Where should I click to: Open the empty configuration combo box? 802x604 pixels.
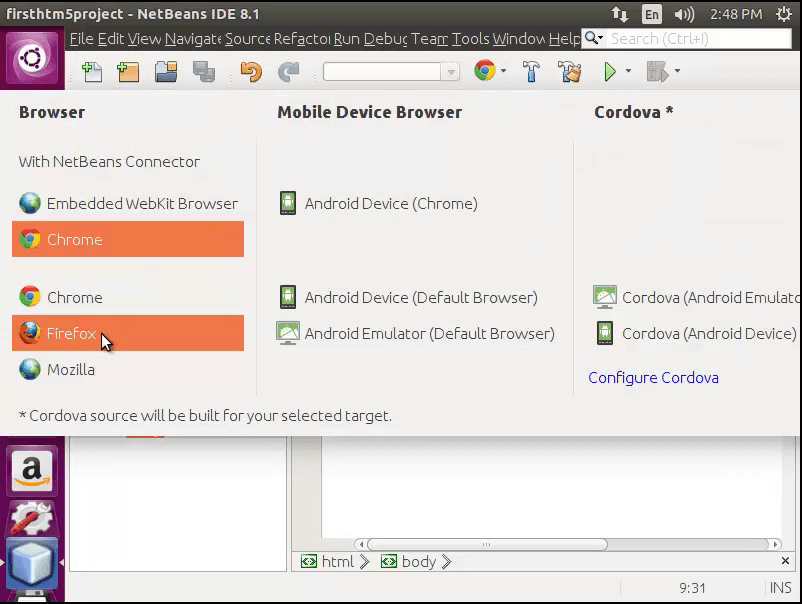tap(391, 72)
